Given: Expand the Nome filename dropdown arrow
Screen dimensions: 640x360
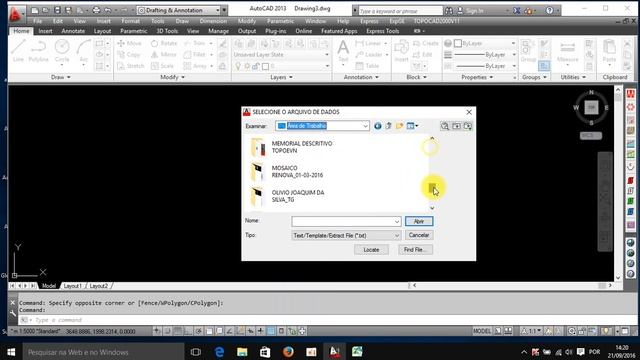Looking at the screenshot, I should click(397, 222).
